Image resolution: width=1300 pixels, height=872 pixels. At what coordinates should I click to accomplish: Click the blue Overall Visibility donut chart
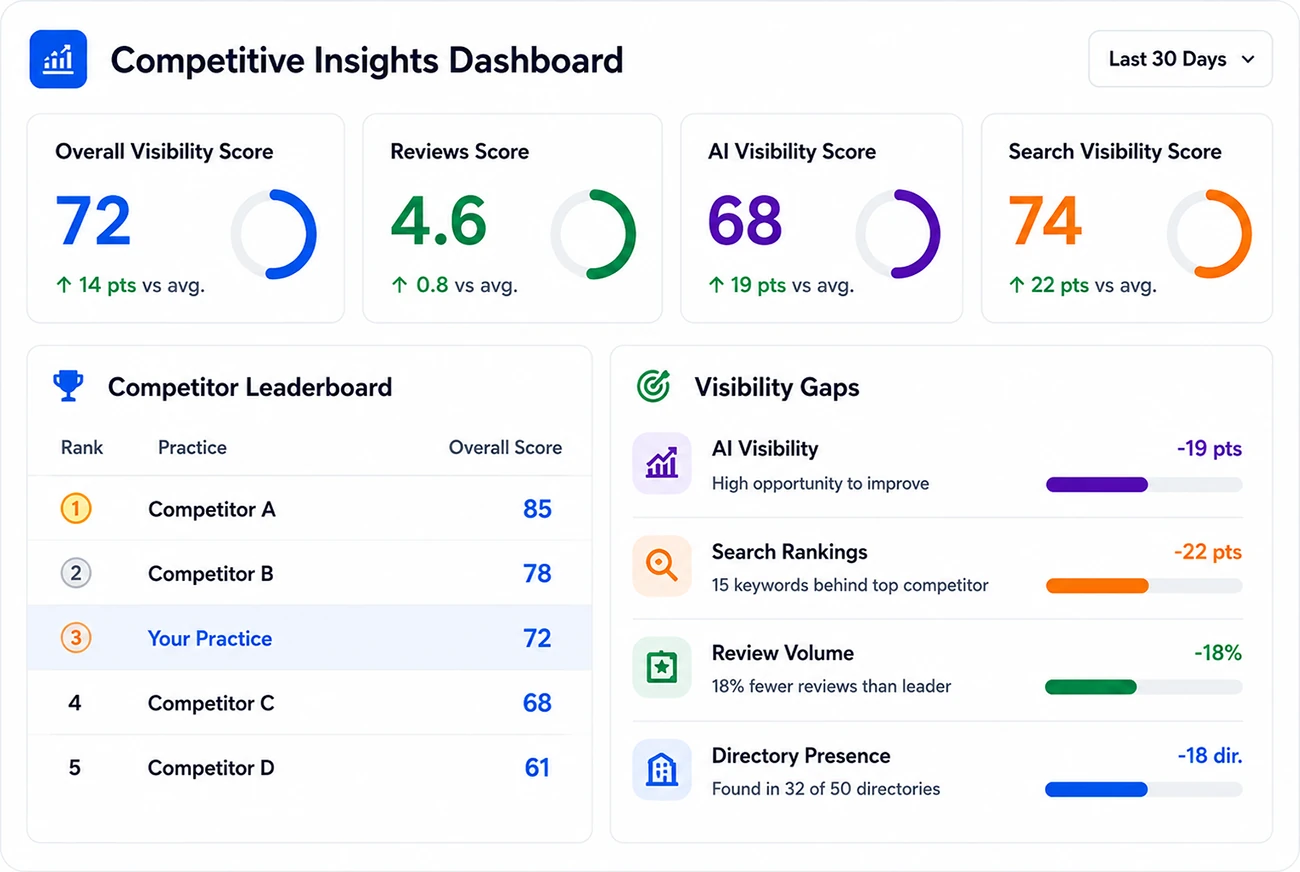click(274, 234)
